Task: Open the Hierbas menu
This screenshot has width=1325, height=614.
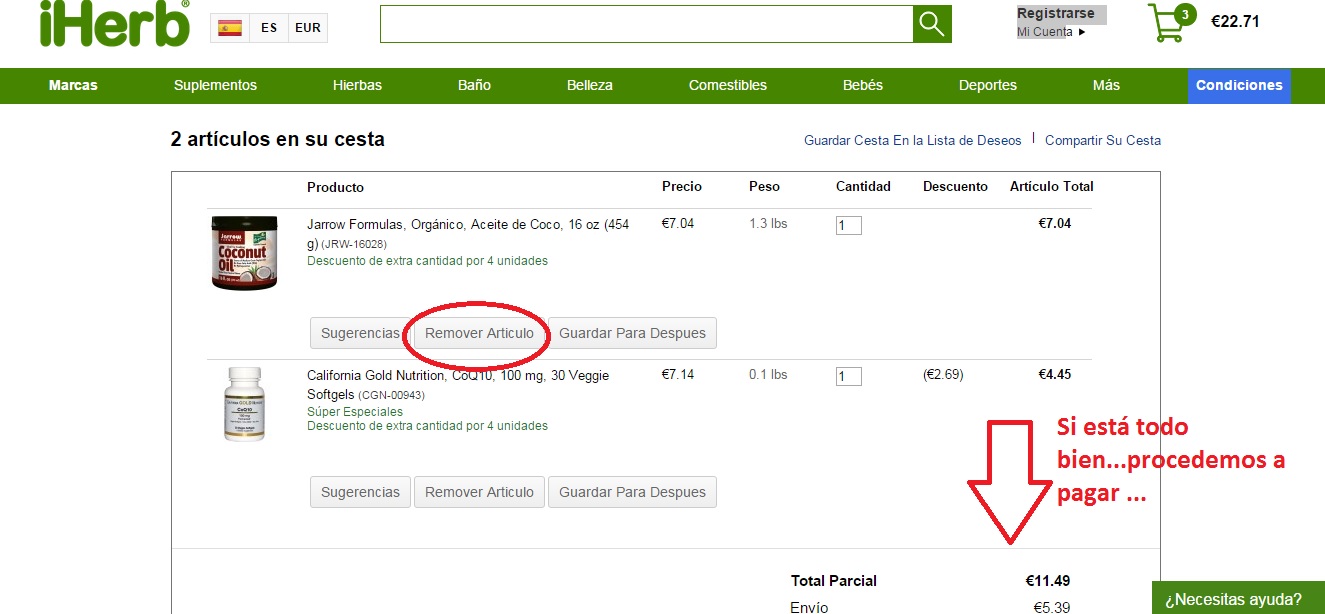Action: tap(357, 85)
